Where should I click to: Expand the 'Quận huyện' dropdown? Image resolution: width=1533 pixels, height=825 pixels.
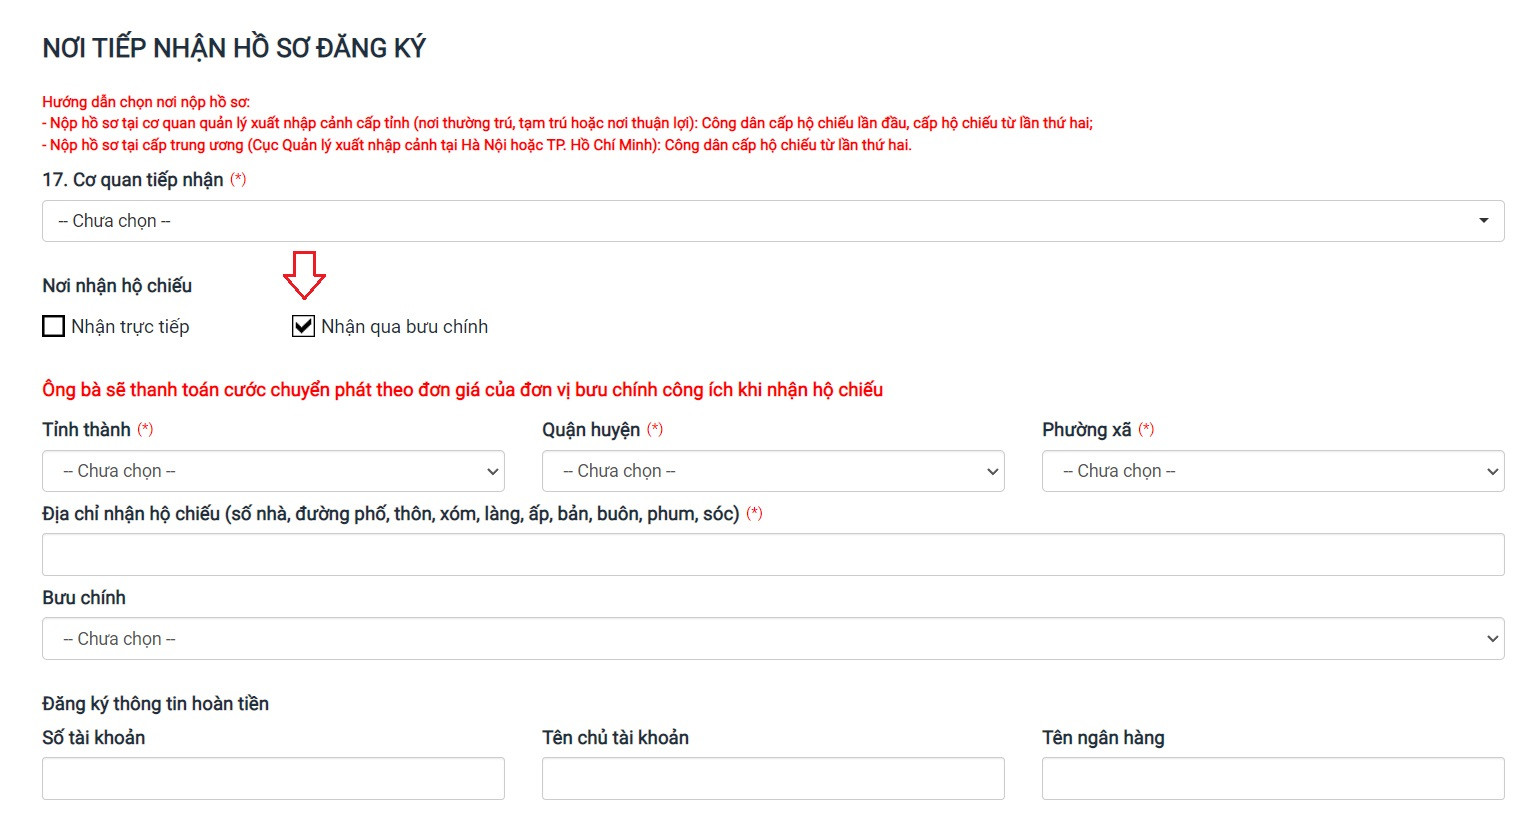click(x=772, y=471)
